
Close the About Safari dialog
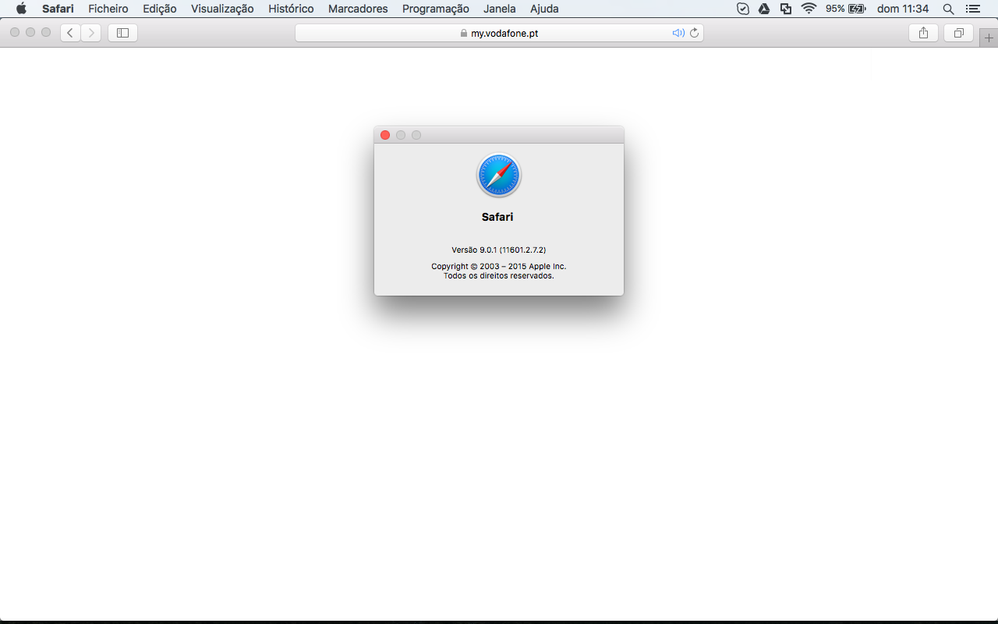click(x=385, y=135)
